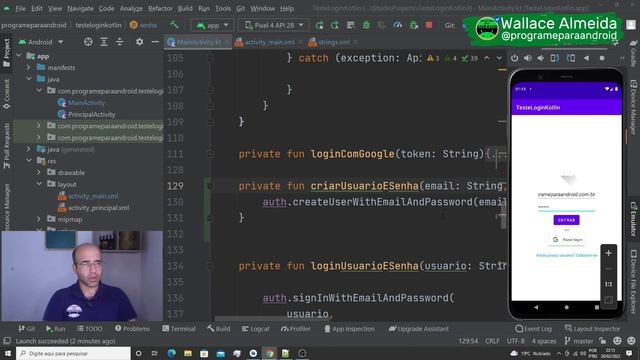The image size is (640, 360).
Task: Click Attach Debugger to Android Process icon
Action: coord(413,25)
